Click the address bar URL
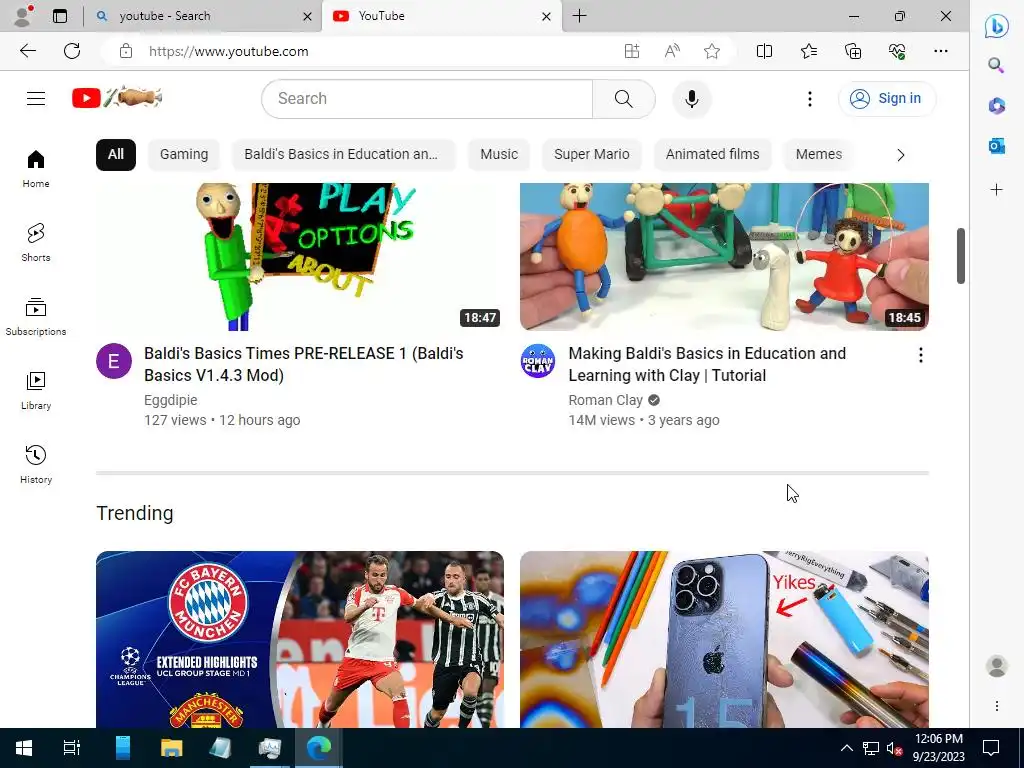 [x=229, y=52]
